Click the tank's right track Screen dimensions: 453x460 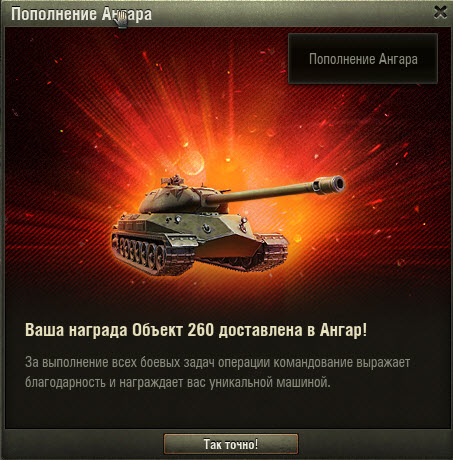coord(272,252)
